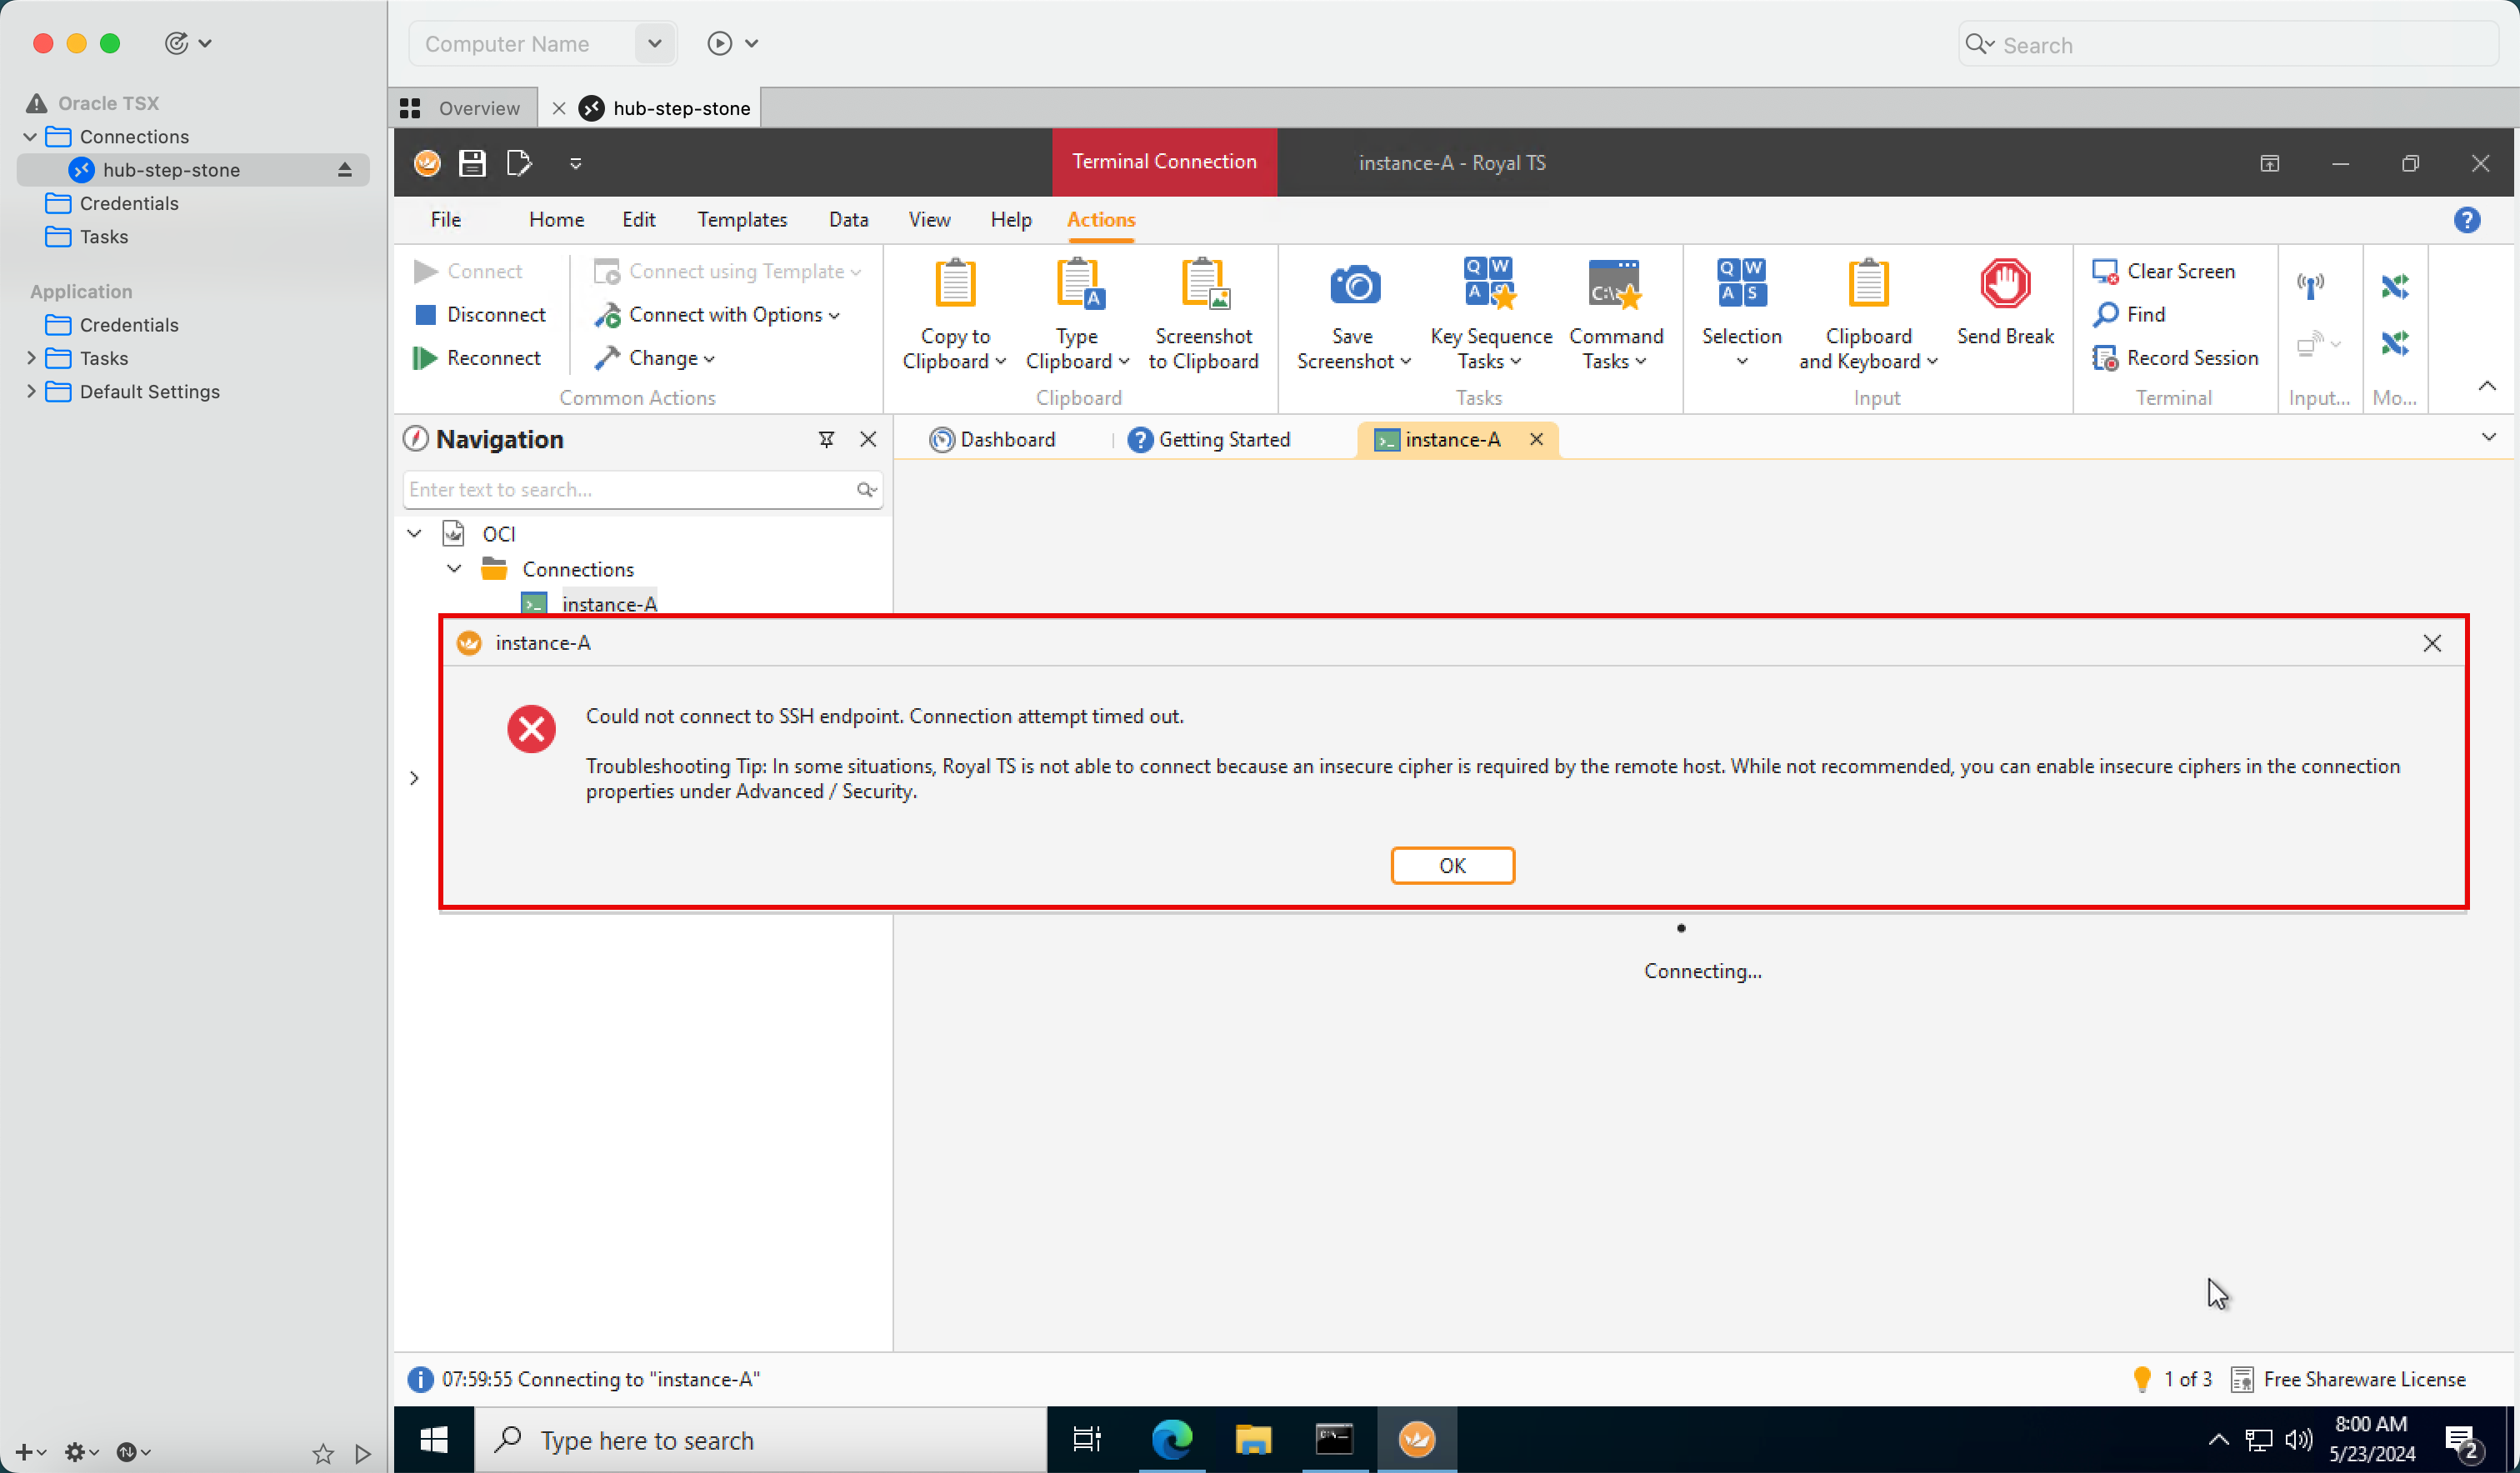Viewport: 2520px width, 1473px height.
Task: Click the Send Break stop icon
Action: (x=2004, y=285)
